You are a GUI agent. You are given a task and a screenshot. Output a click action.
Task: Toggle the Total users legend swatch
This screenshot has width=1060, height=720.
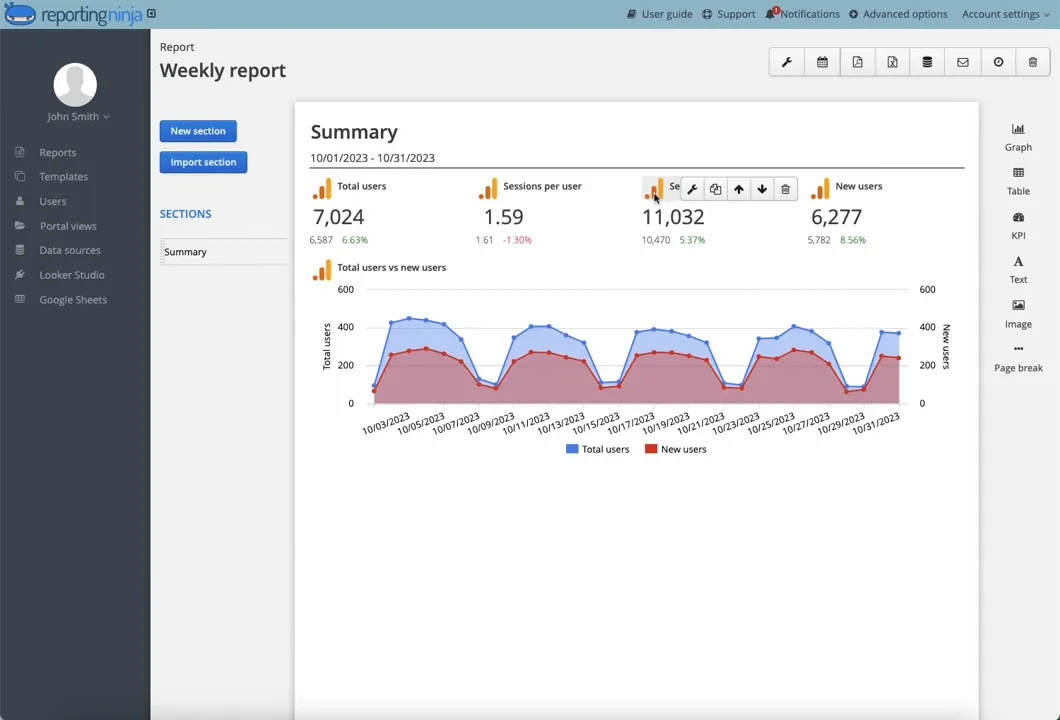point(572,449)
